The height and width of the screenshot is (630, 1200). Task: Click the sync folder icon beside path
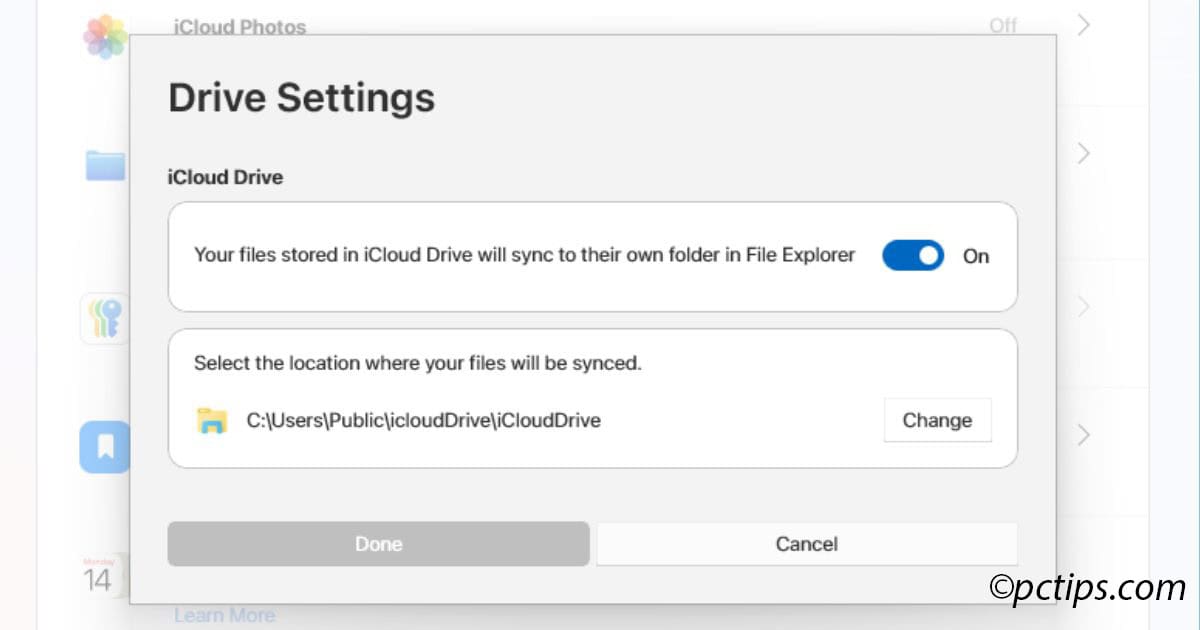click(212, 421)
